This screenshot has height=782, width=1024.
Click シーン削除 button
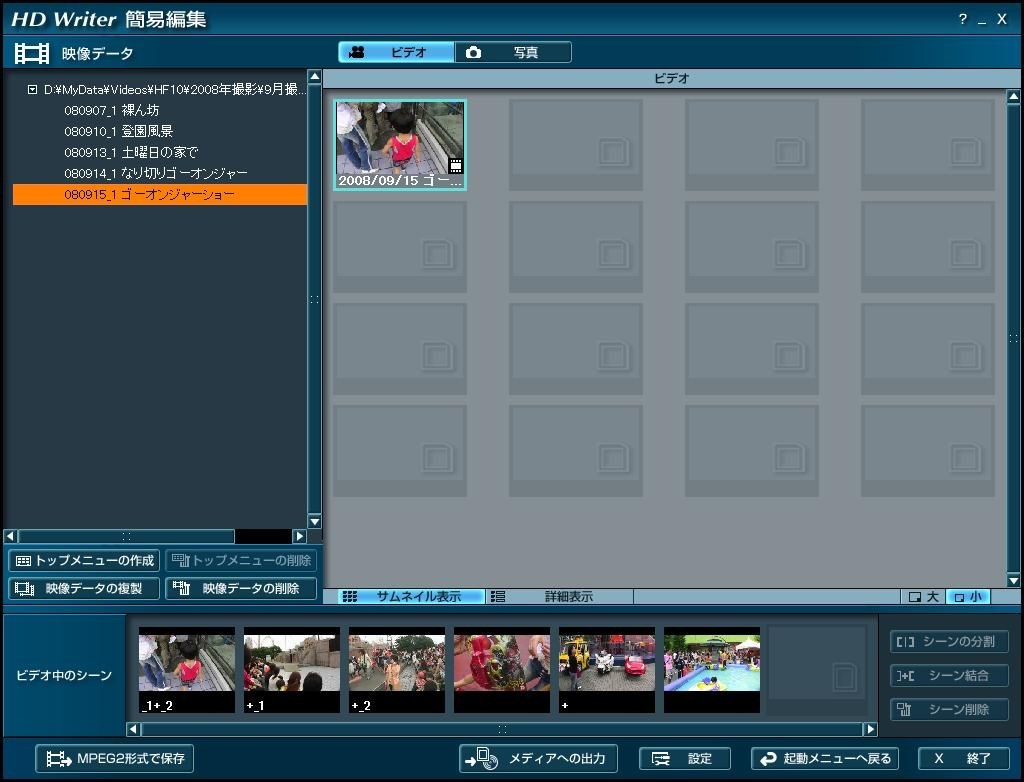[949, 709]
